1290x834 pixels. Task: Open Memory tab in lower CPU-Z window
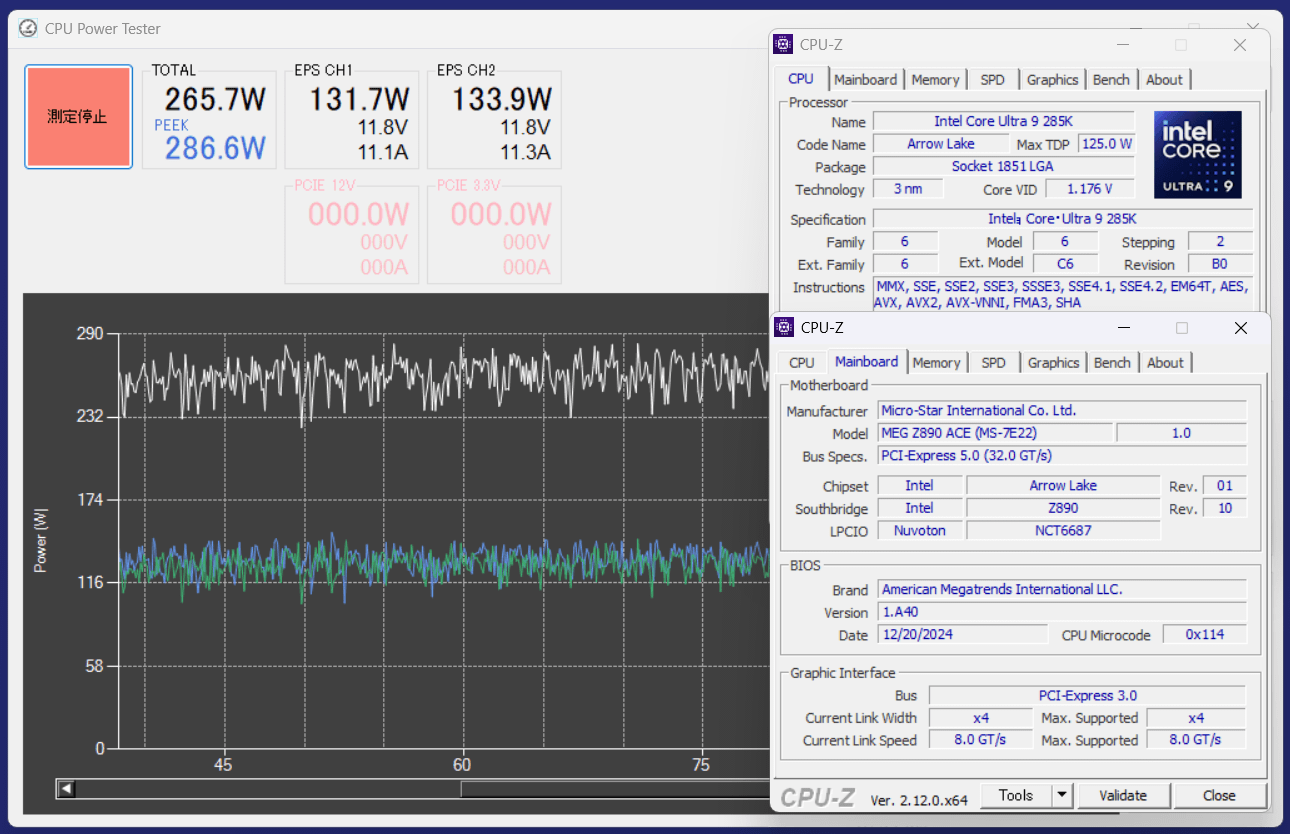pos(936,363)
